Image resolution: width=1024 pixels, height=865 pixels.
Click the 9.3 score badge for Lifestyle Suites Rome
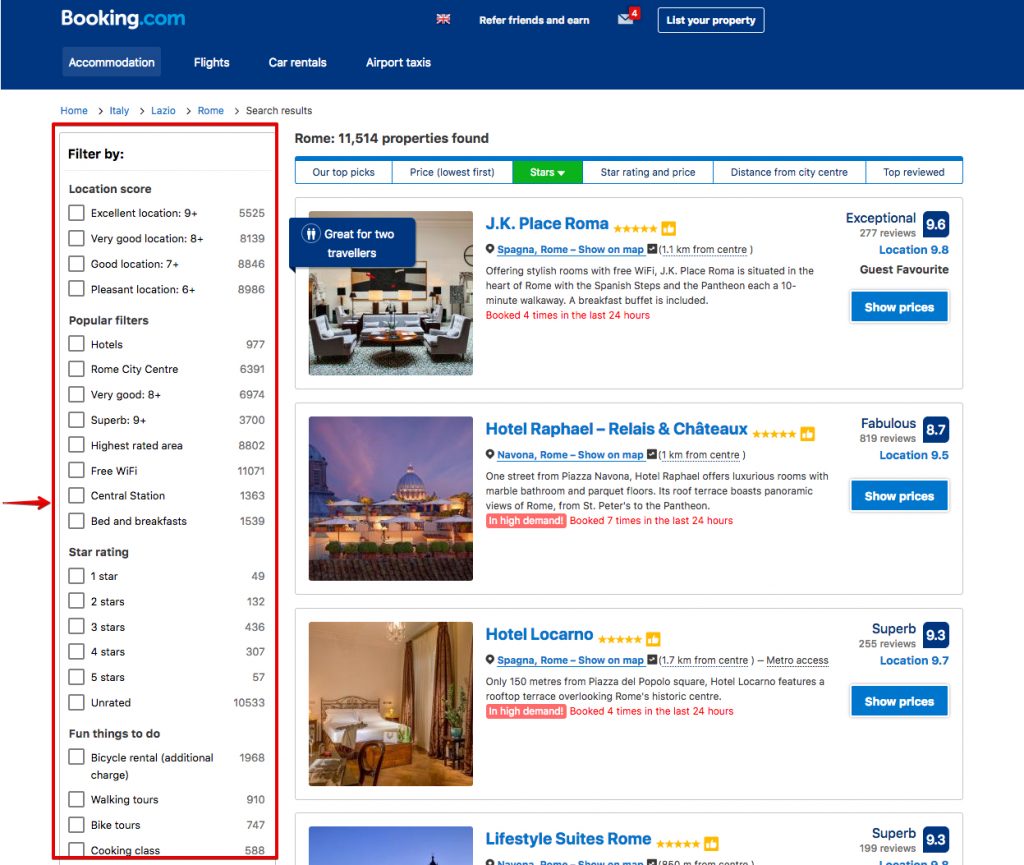[936, 840]
